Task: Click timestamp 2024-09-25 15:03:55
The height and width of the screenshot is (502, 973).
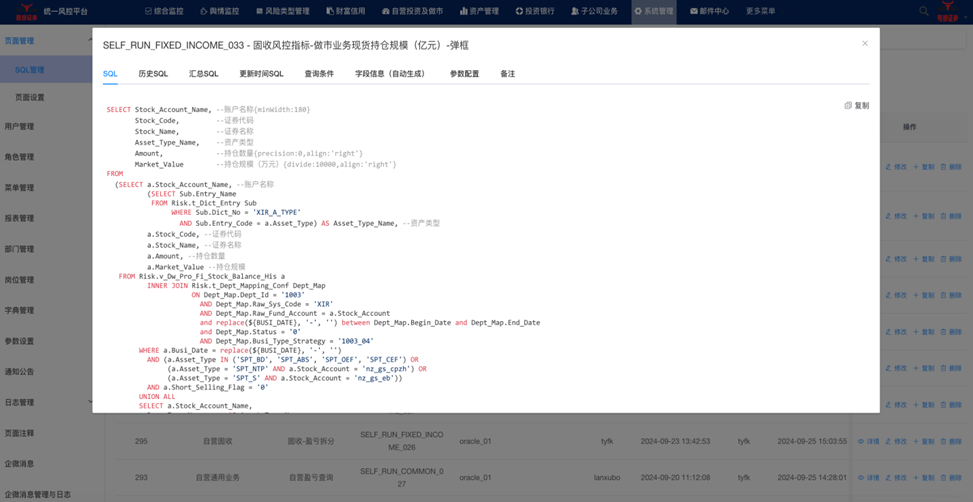Action: [x=812, y=442]
